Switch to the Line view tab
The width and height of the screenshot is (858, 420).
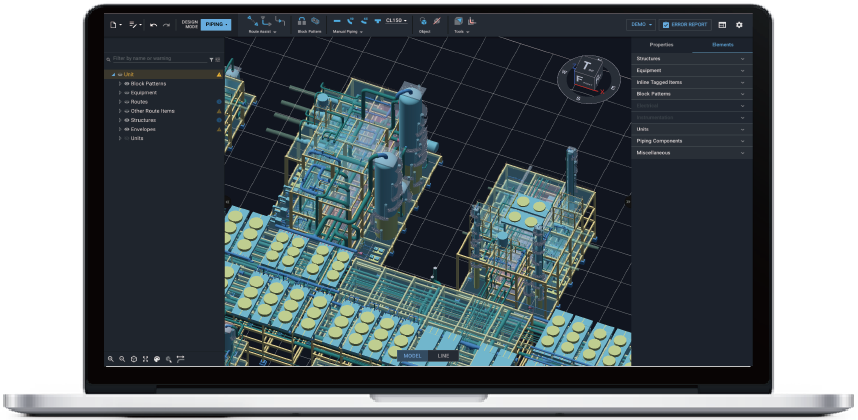(443, 355)
